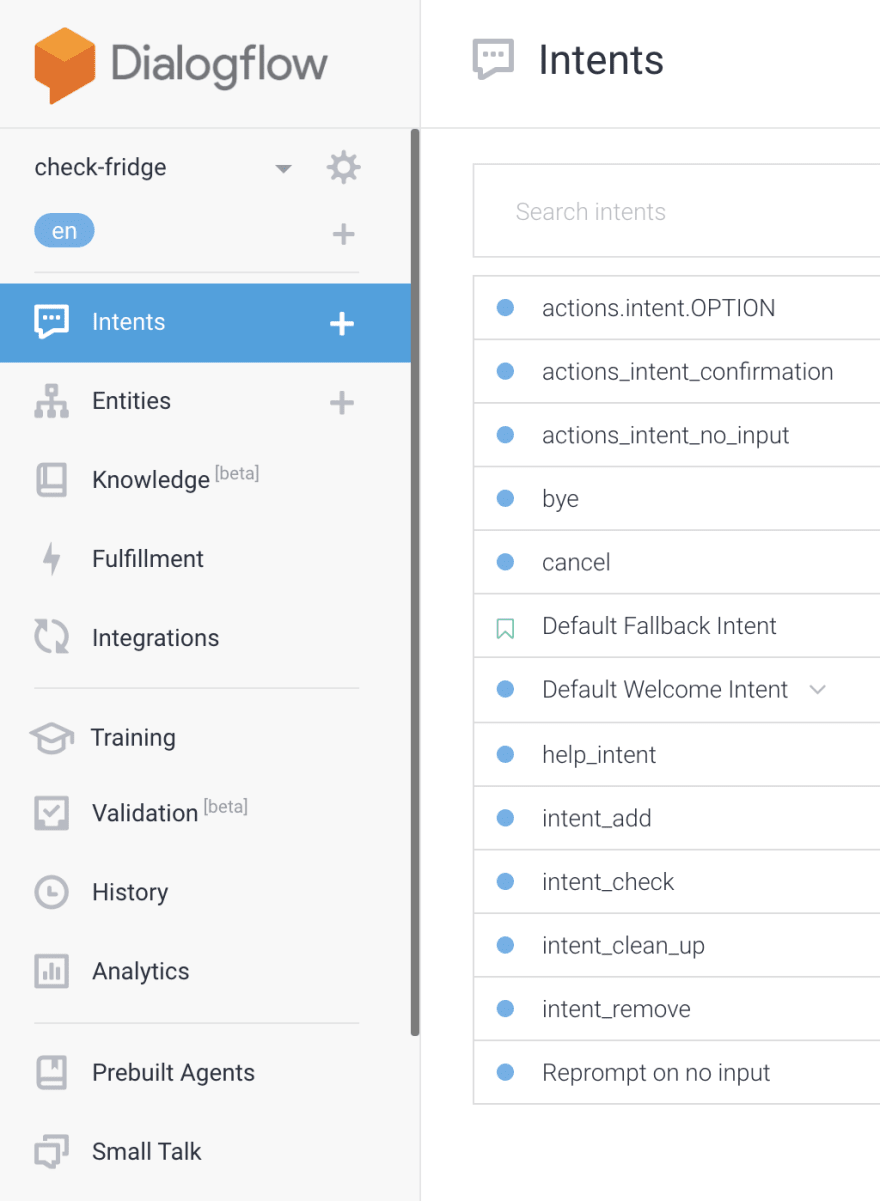Click the Dialogflow logo icon
This screenshot has height=1201, width=880.
[x=65, y=65]
